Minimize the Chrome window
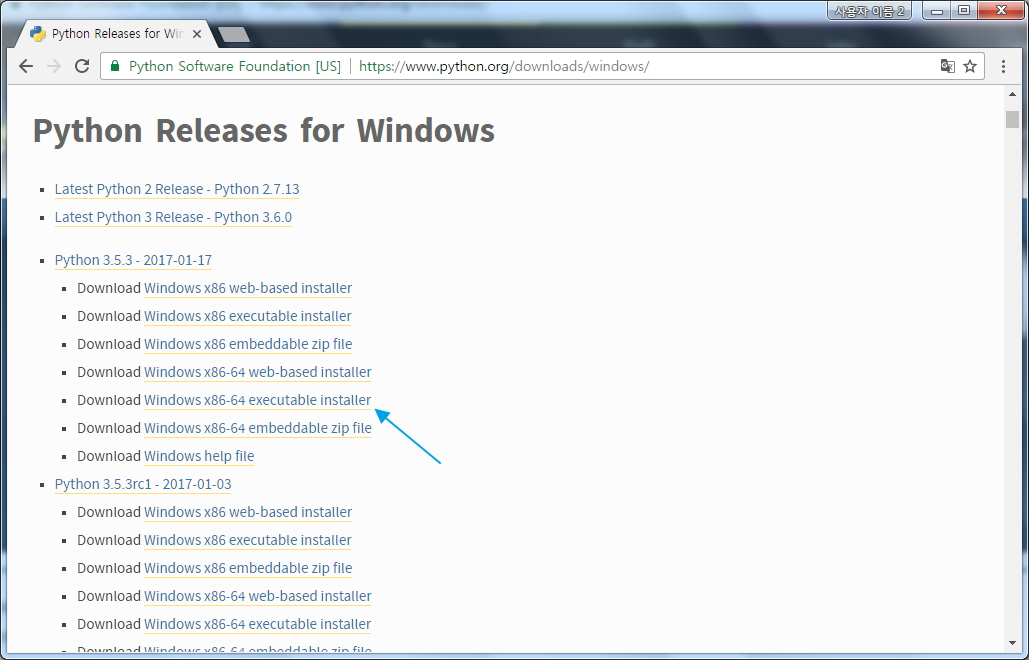Image resolution: width=1029 pixels, height=660 pixels. pyautogui.click(x=936, y=11)
